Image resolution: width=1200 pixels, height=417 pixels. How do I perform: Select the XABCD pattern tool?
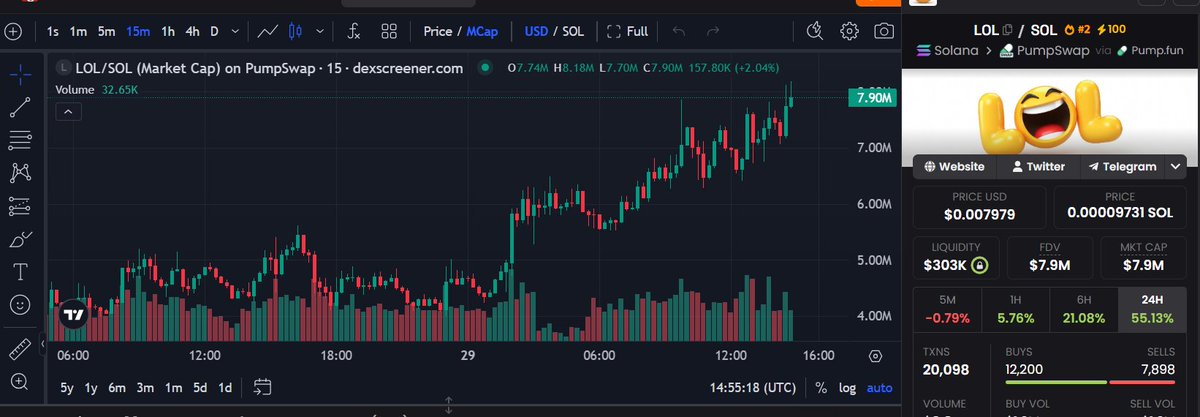(x=20, y=174)
